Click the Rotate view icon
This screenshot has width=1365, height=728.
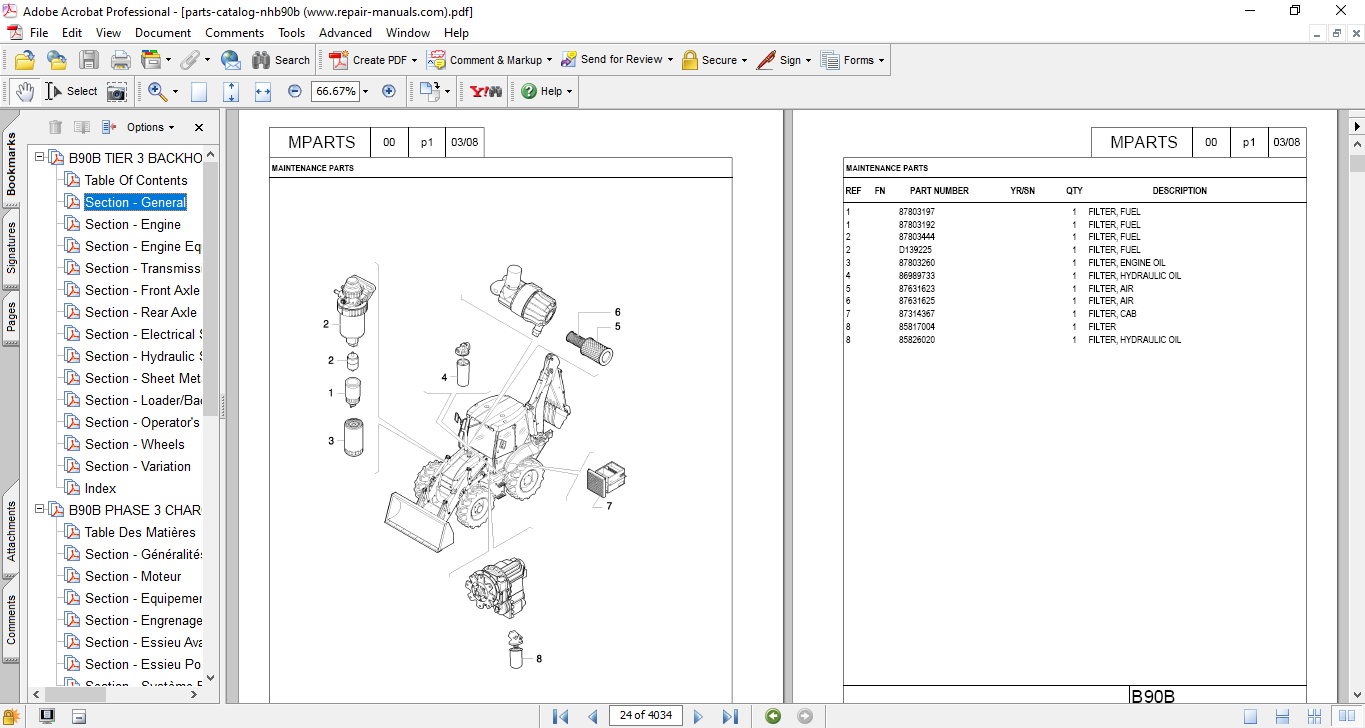pos(429,91)
